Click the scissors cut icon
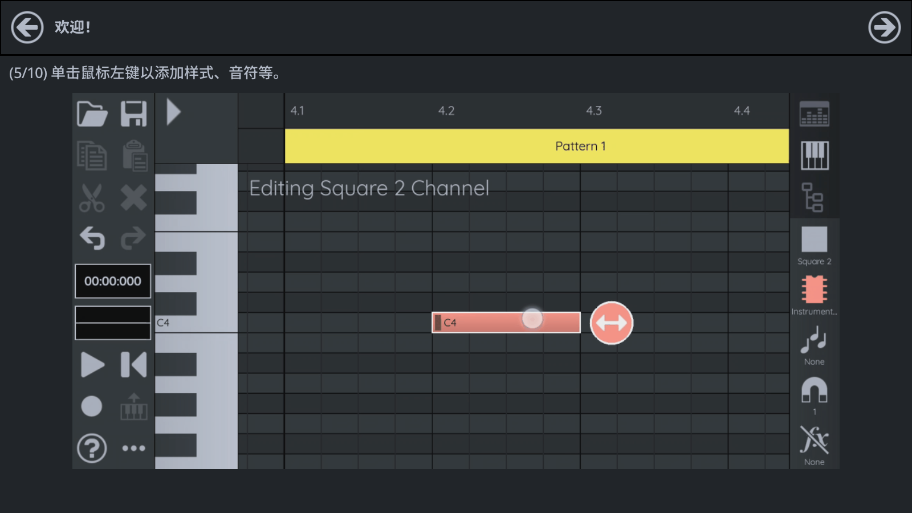 click(x=92, y=198)
